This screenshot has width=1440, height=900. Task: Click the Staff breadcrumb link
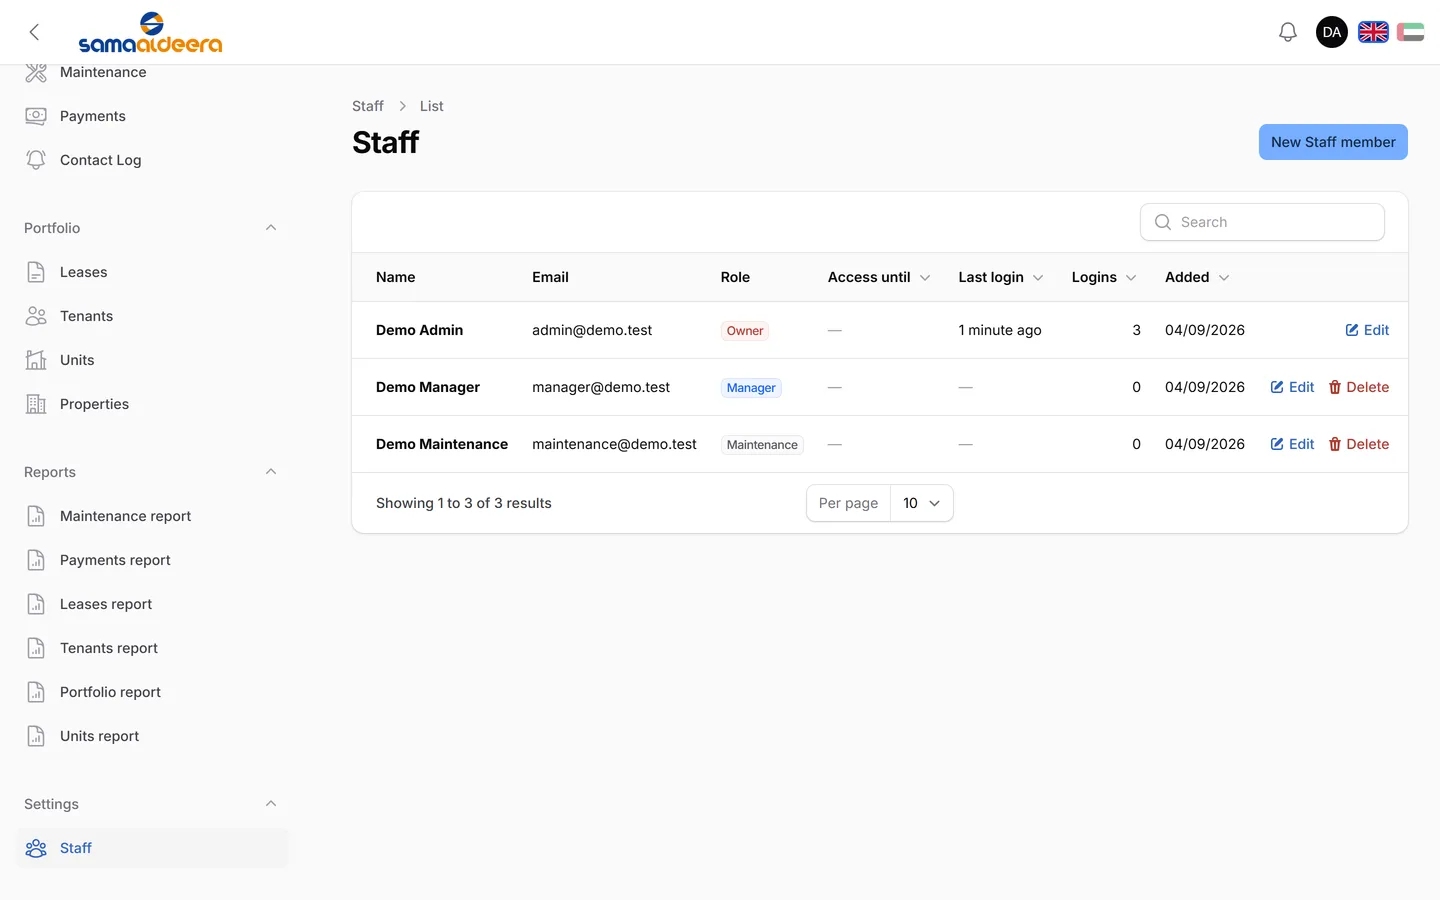coord(368,106)
